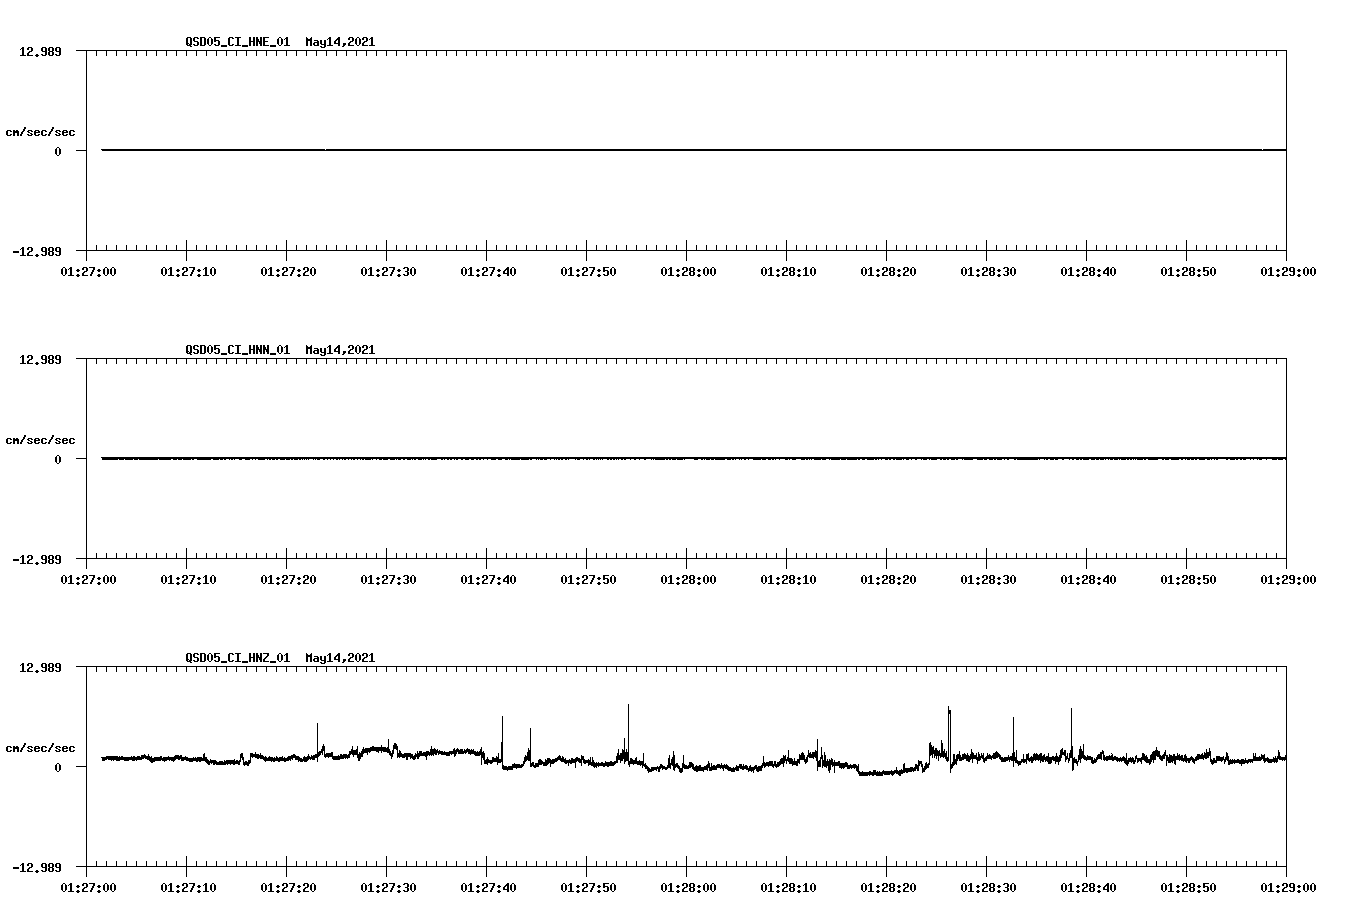Click the May14,2021 date on the bottom plot

340,657
